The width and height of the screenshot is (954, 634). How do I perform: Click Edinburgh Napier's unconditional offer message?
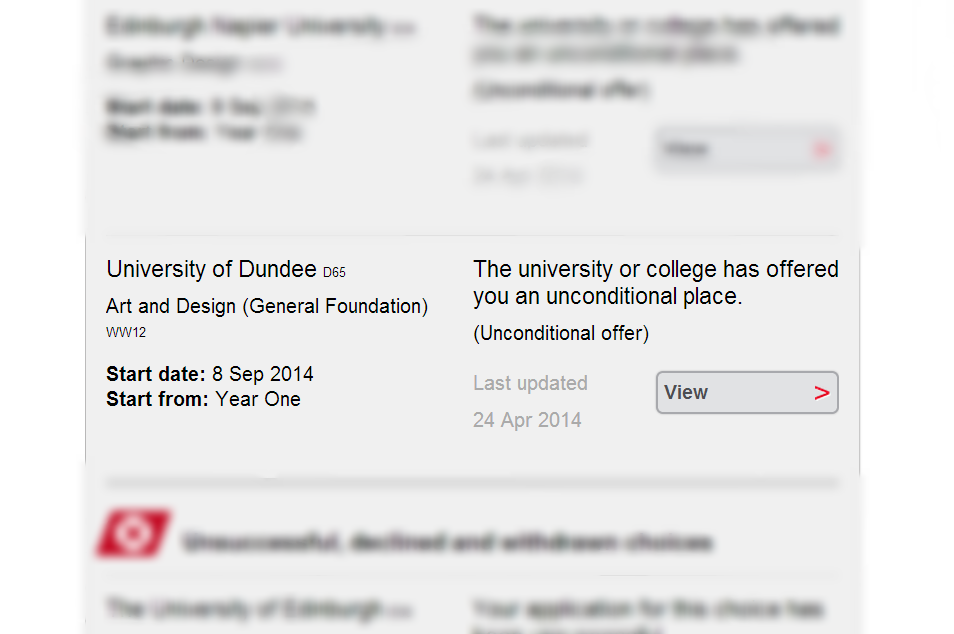(x=655, y=39)
